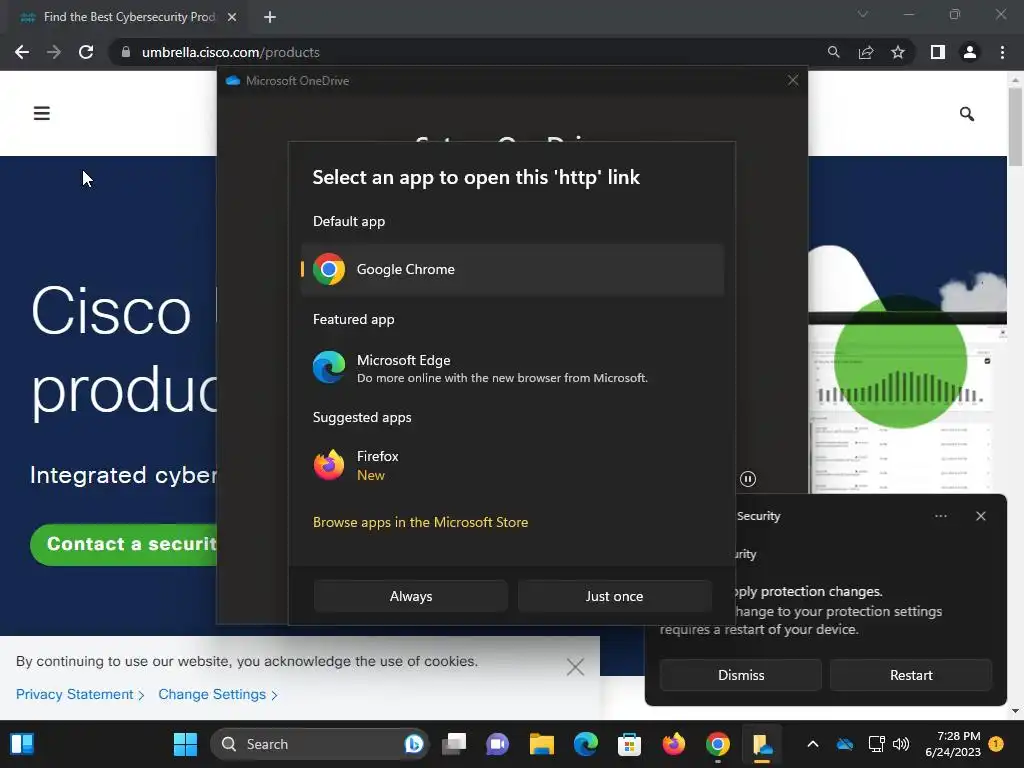Choose Microsoft Edge featured app

click(512, 368)
